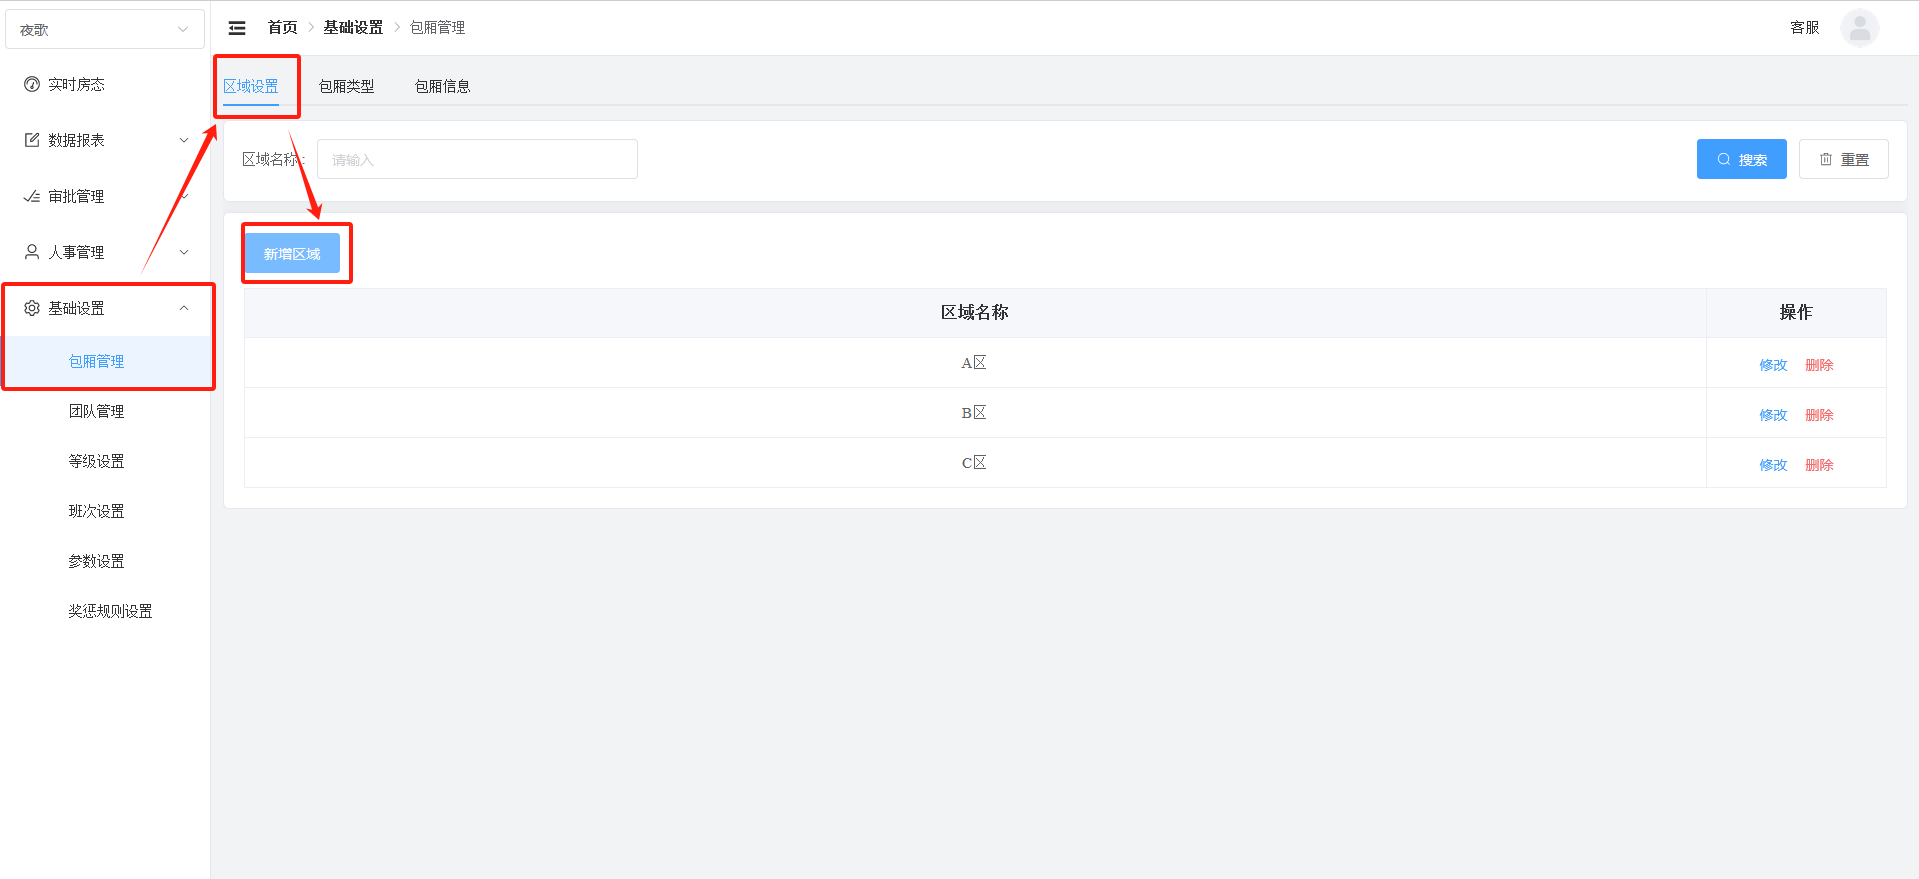Click 删除 for B区 row
This screenshot has height=879, width=1919.
tap(1819, 415)
